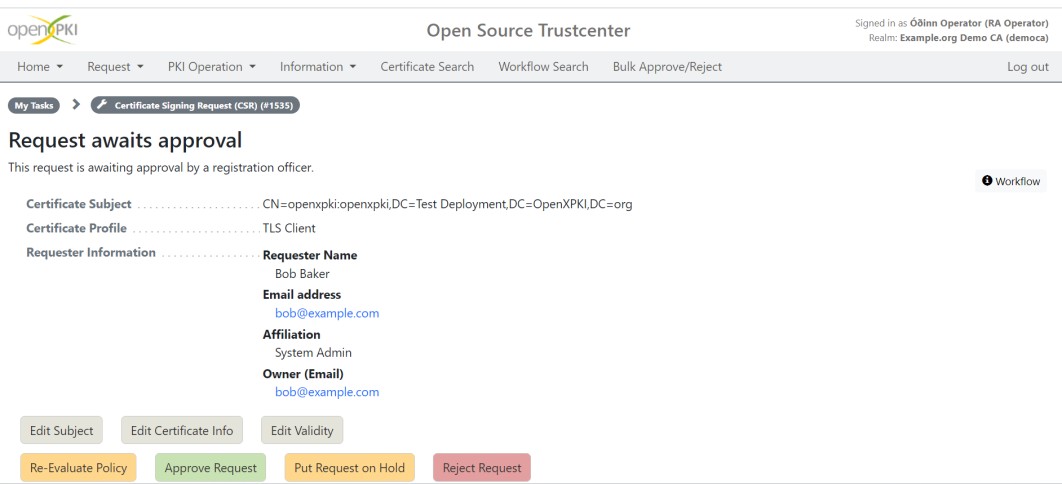Open Workflow Search page
1062x484 pixels.
543,66
